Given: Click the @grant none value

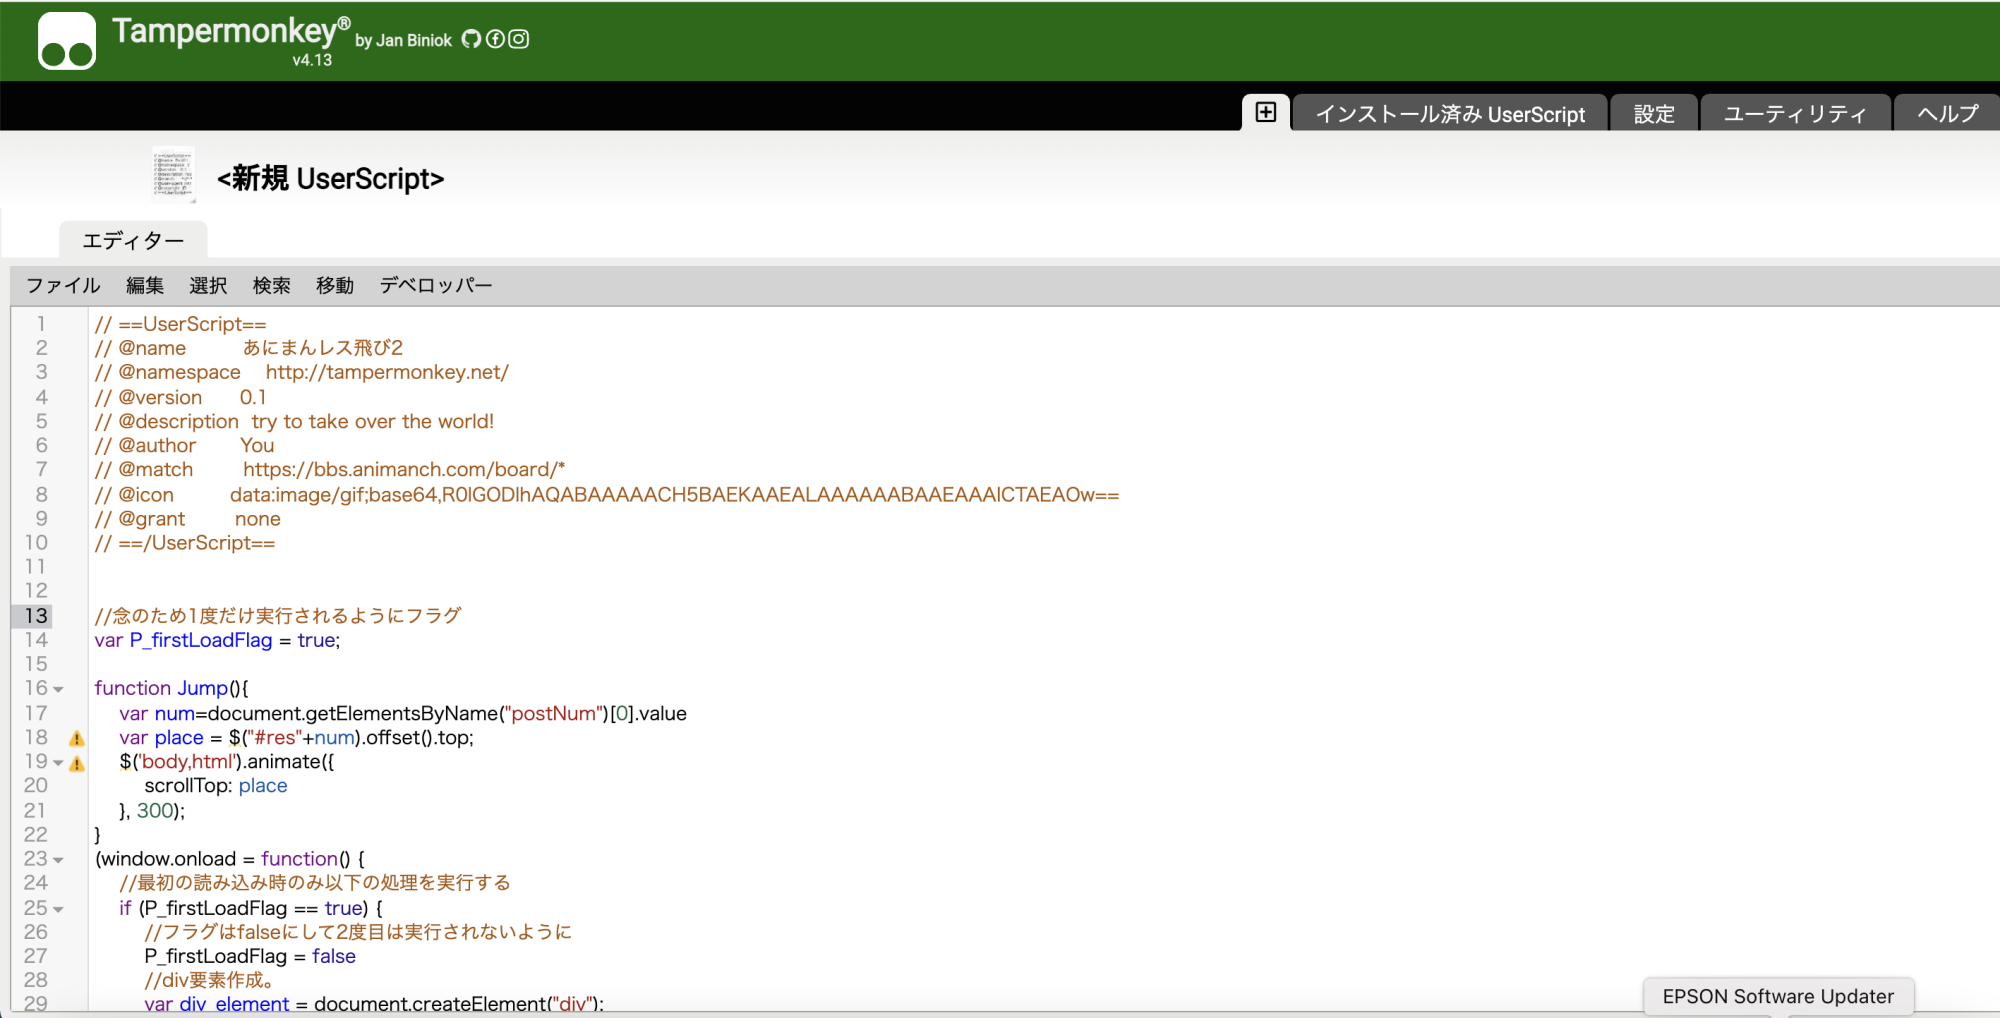Looking at the screenshot, I should [x=258, y=519].
